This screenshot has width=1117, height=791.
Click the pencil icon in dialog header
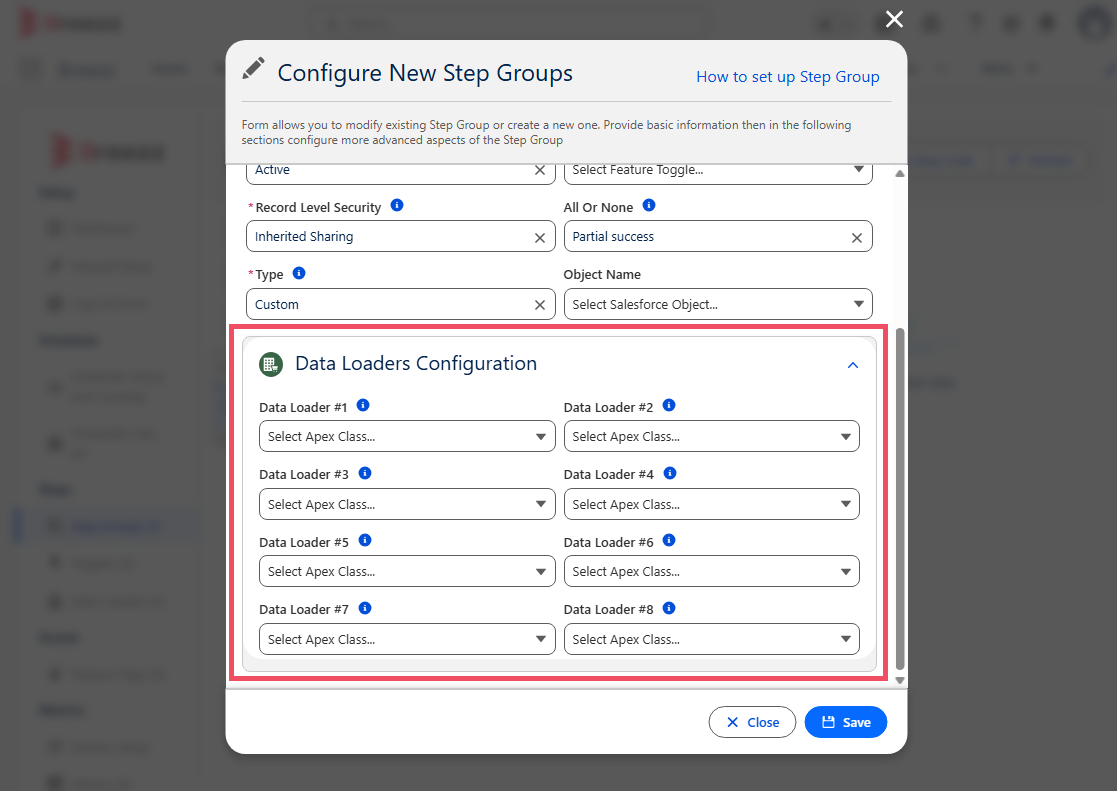click(x=253, y=68)
